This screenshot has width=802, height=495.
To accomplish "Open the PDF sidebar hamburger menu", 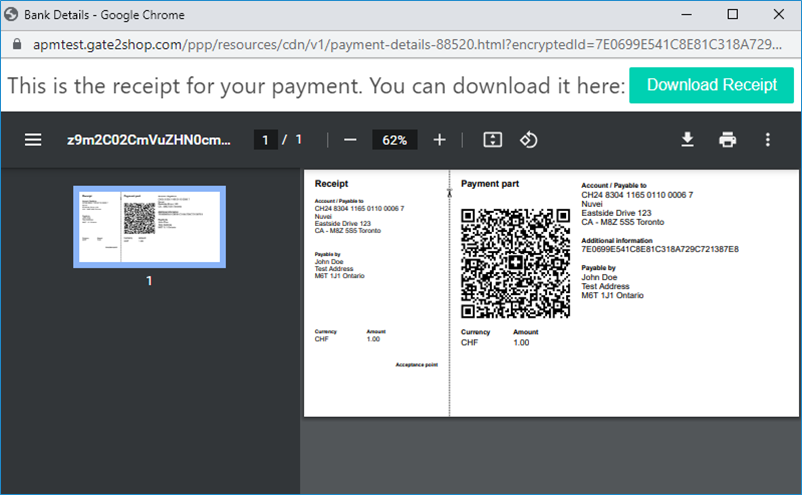I will point(33,140).
